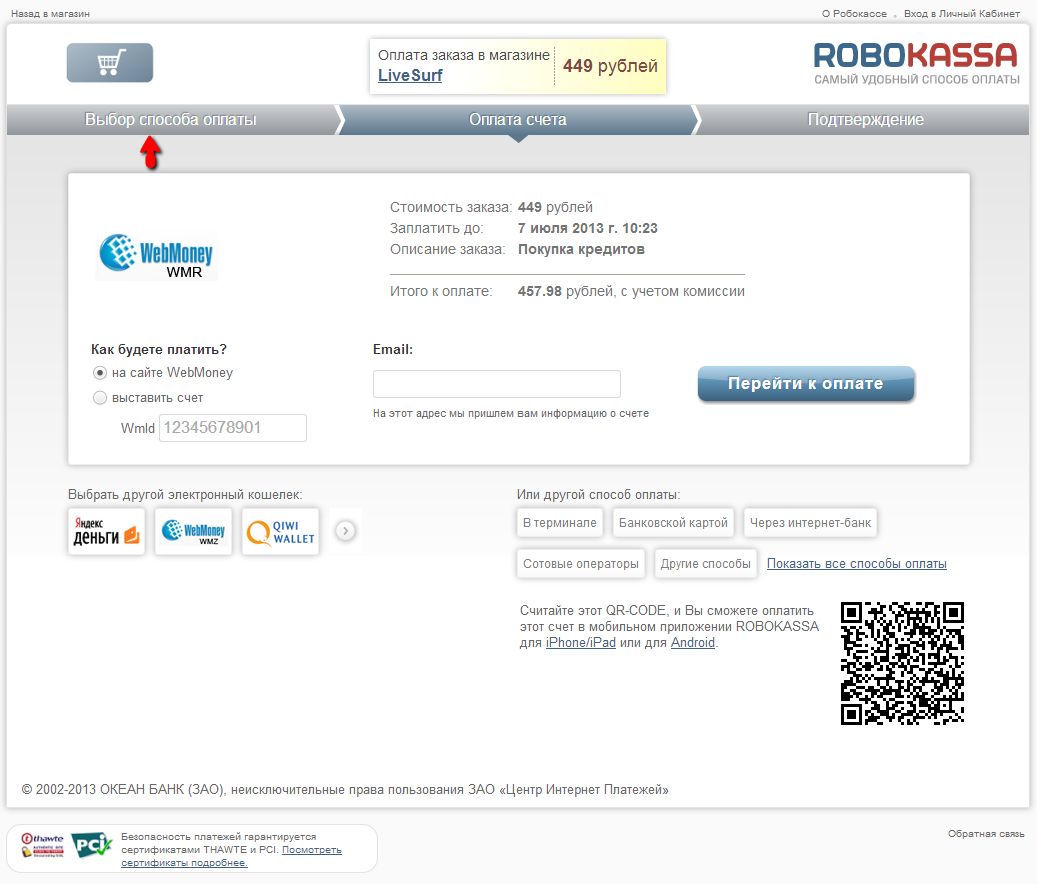Choose 'Другие способы' payment method
The image size is (1037, 884).
tap(706, 564)
